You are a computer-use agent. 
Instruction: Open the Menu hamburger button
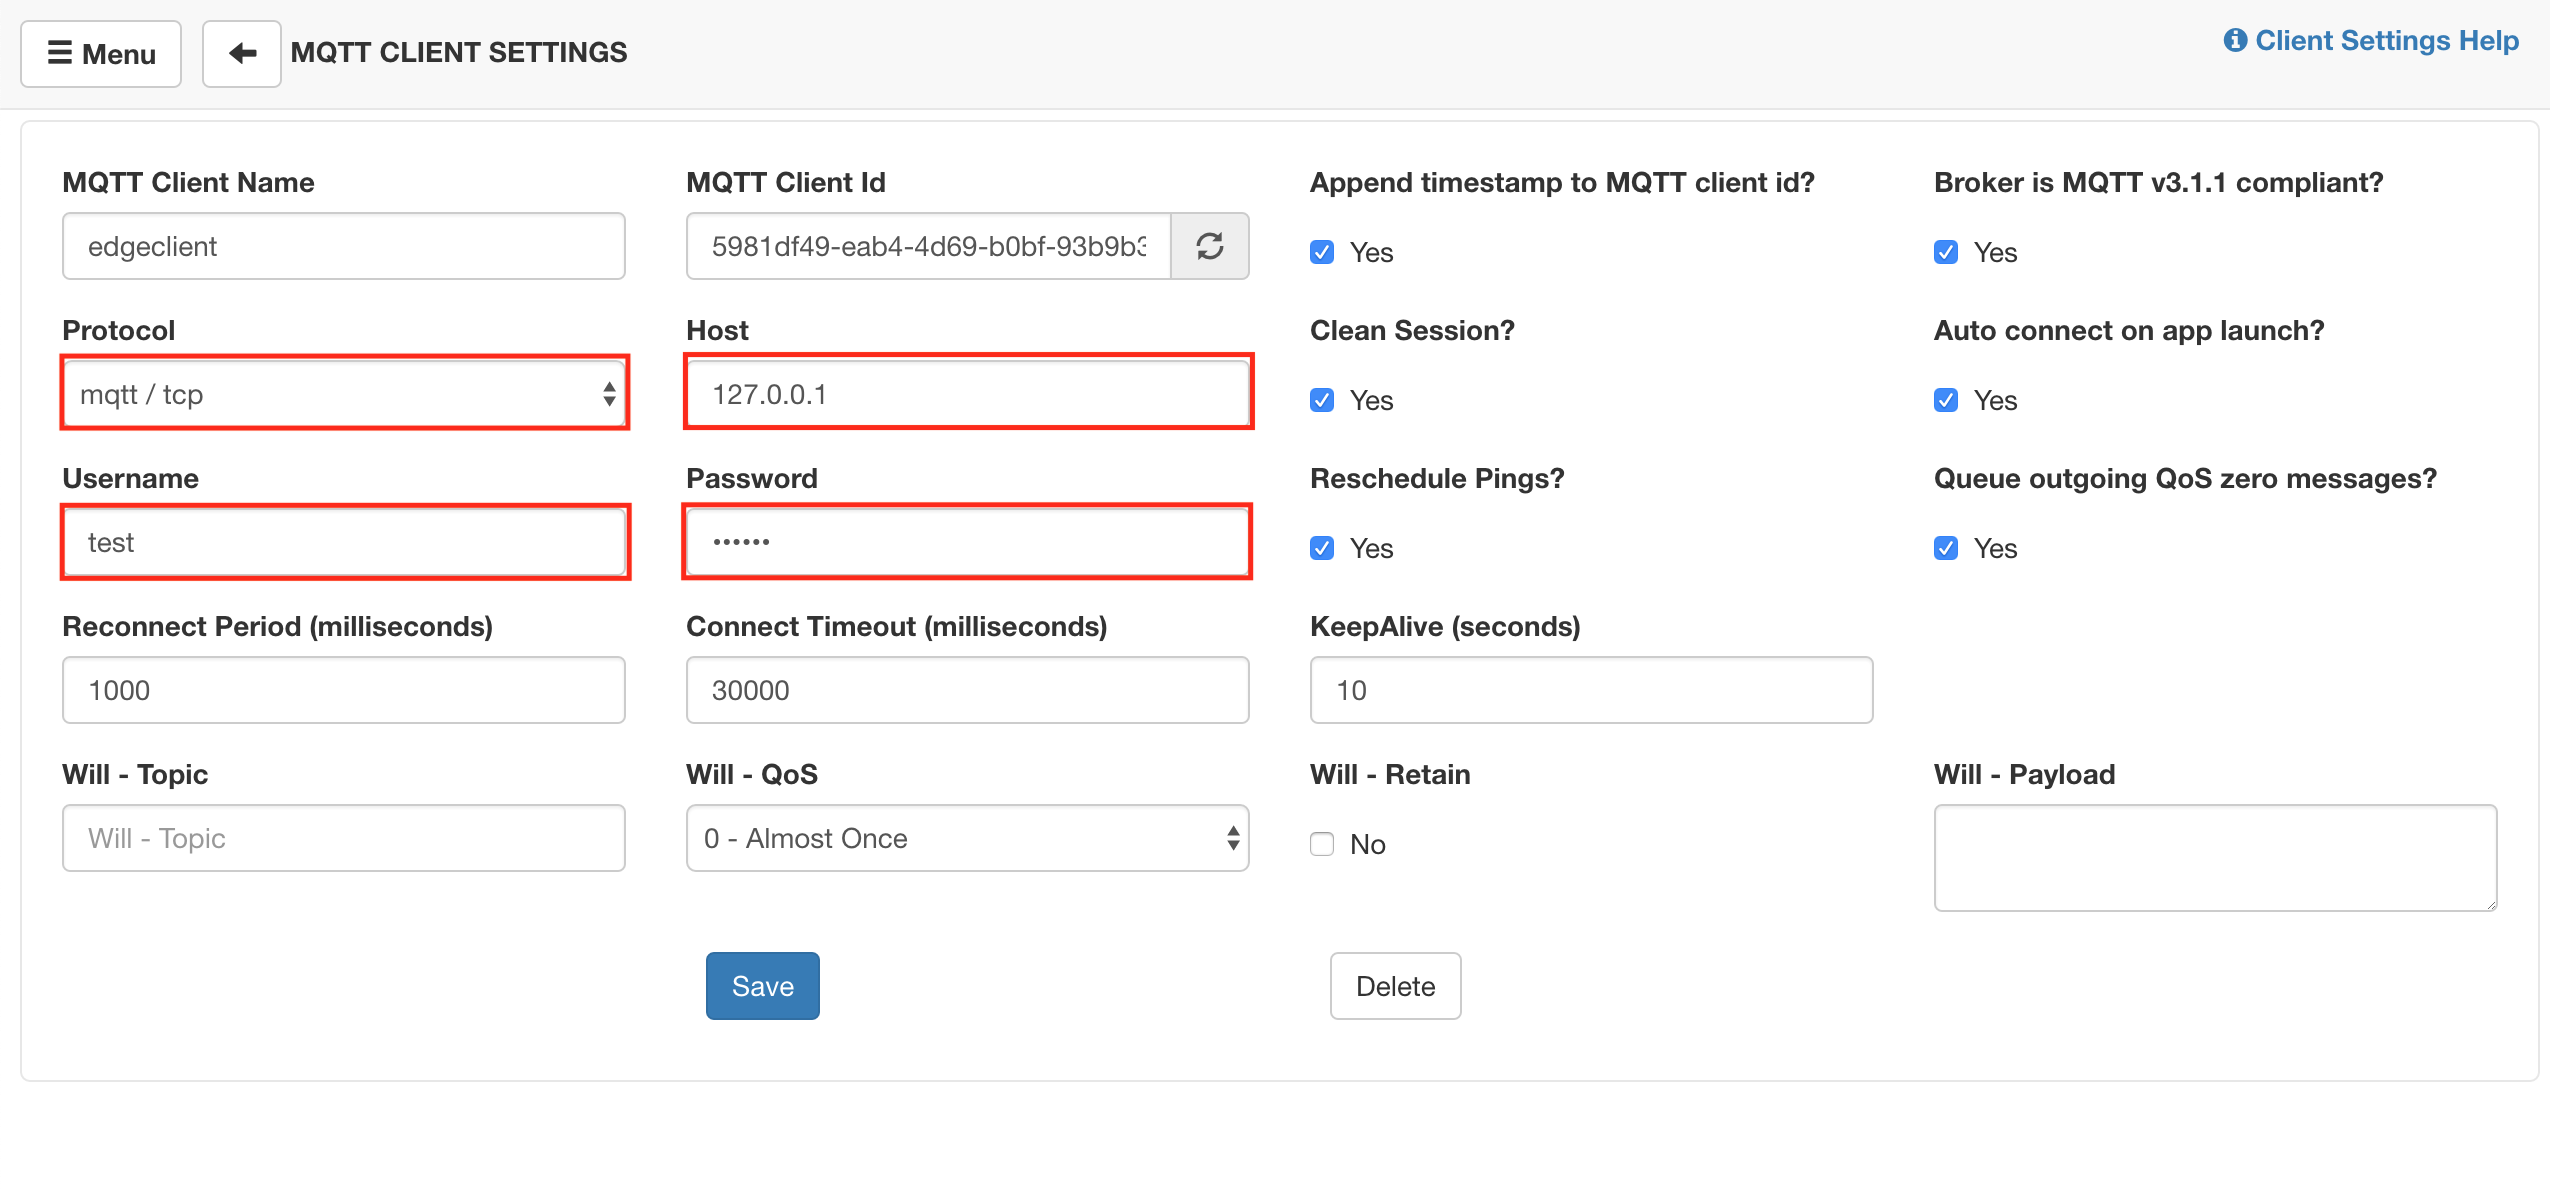pos(101,54)
